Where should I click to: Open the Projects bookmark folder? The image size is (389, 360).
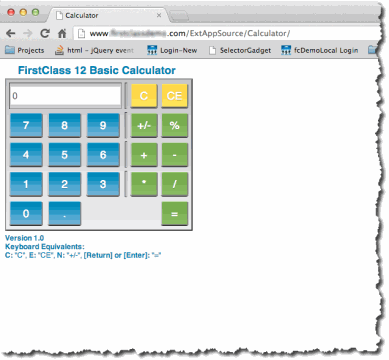[25, 50]
